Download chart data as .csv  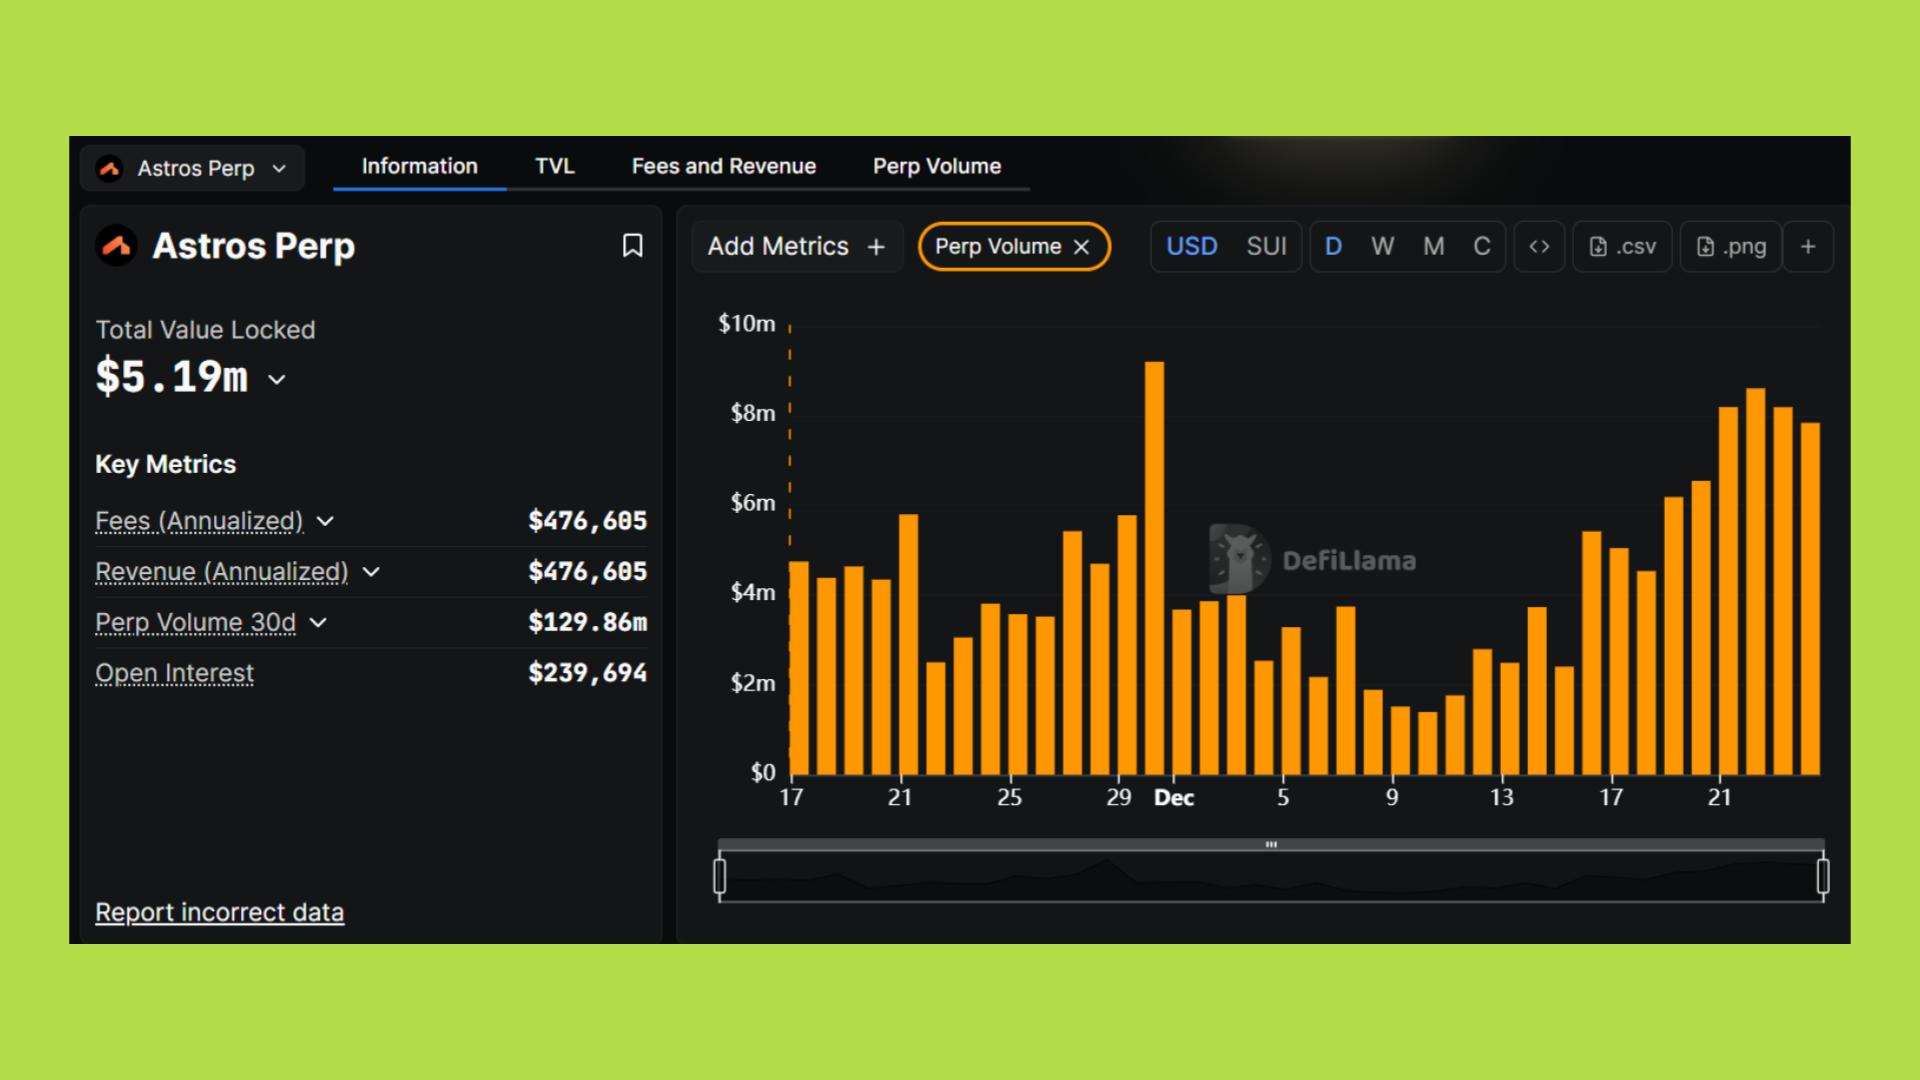(x=1622, y=247)
